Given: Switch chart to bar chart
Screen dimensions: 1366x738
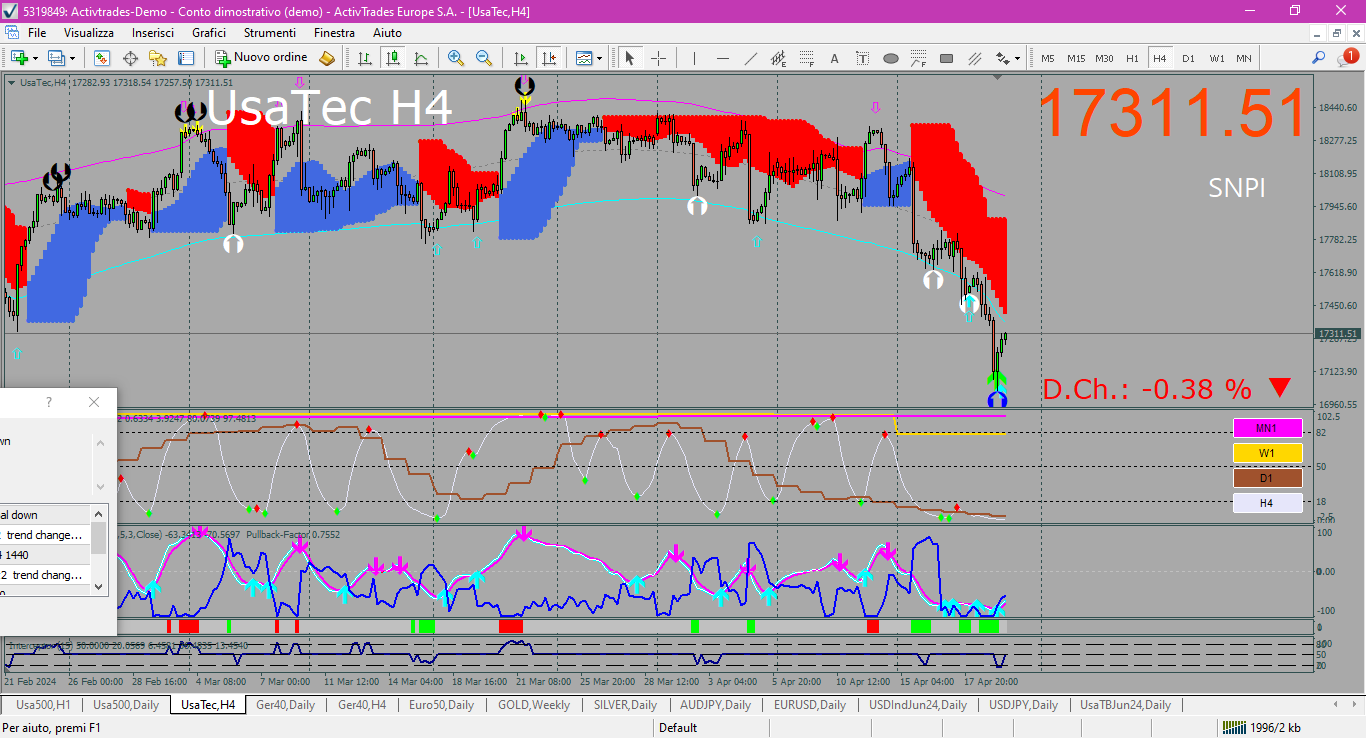Looking at the screenshot, I should (x=365, y=58).
